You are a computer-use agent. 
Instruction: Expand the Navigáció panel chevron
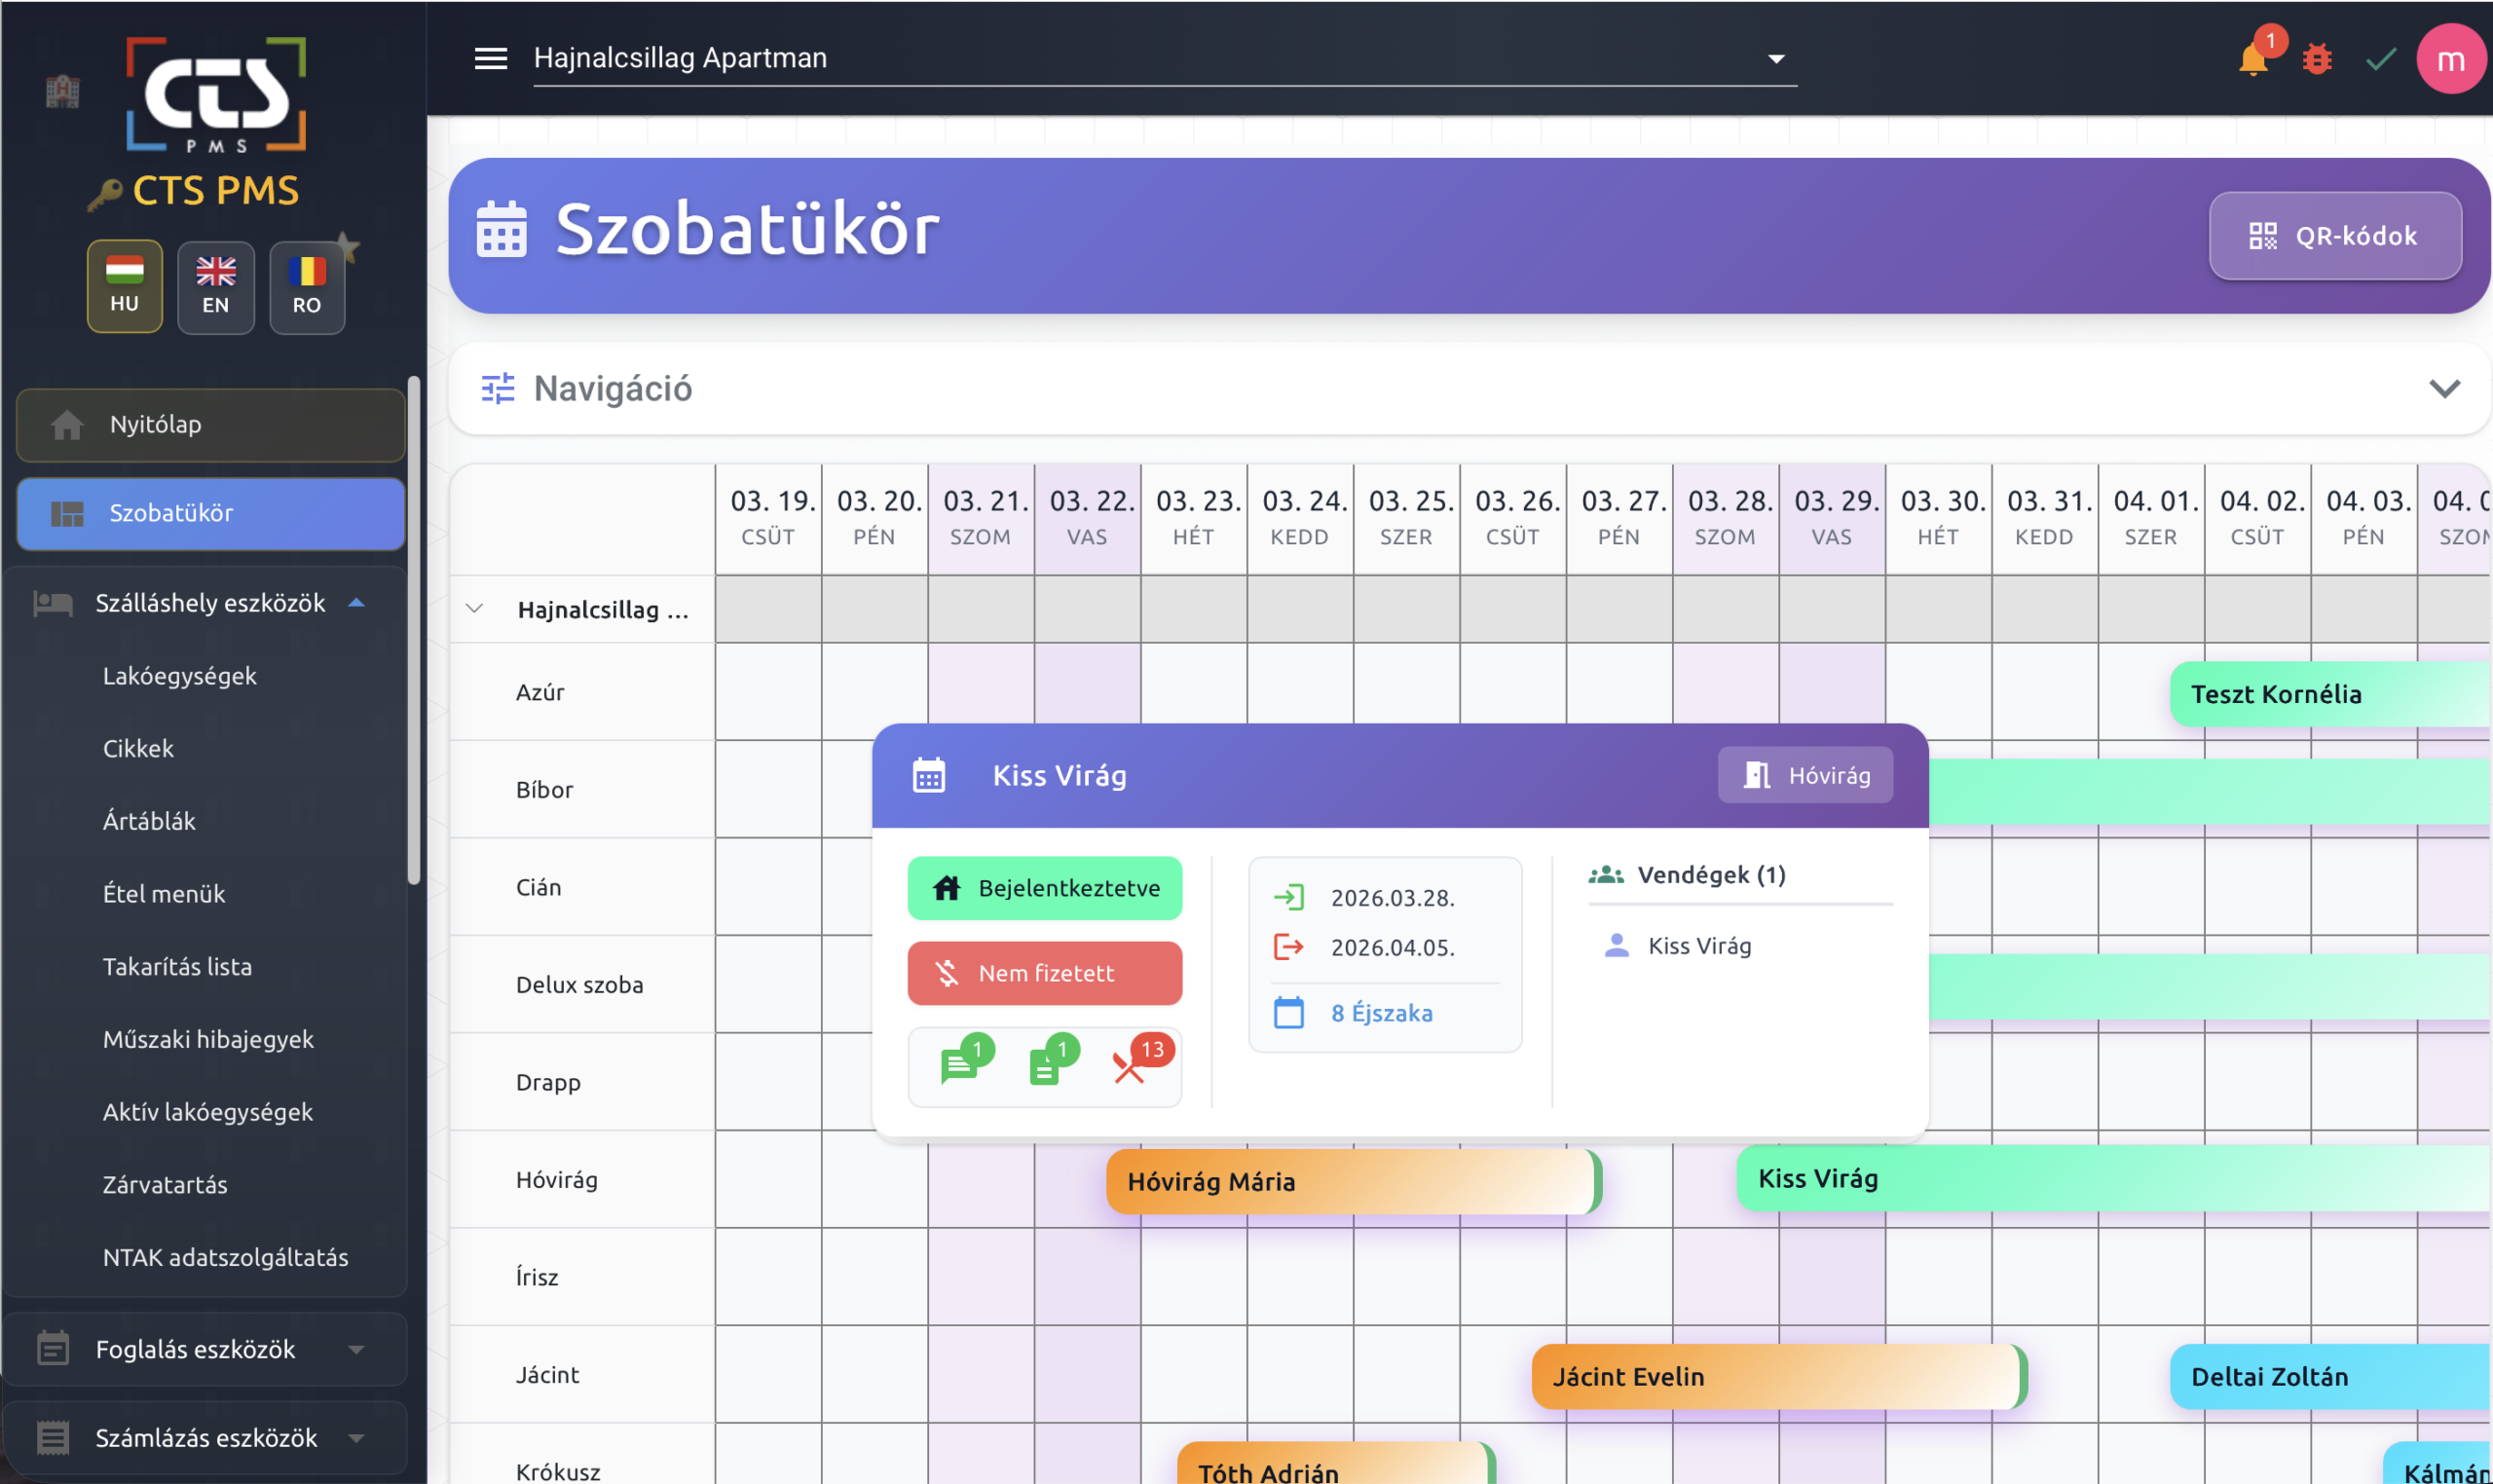[x=2444, y=388]
